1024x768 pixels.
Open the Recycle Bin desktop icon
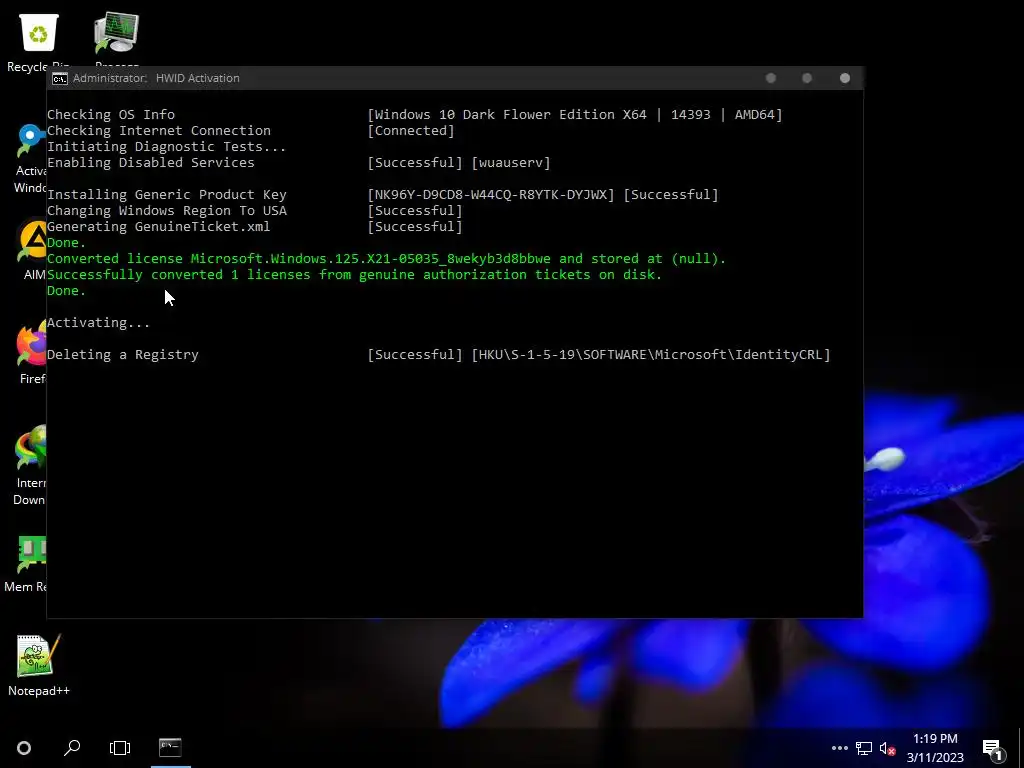coord(39,40)
